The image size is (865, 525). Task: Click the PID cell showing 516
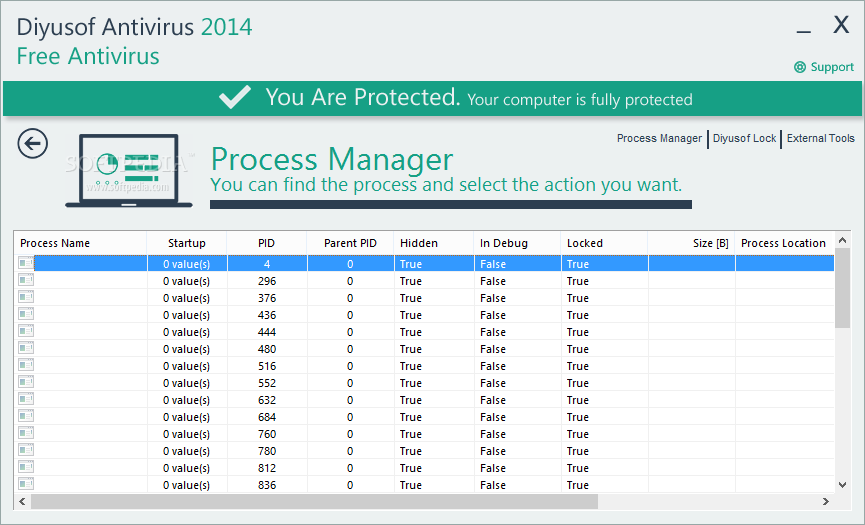pos(267,366)
